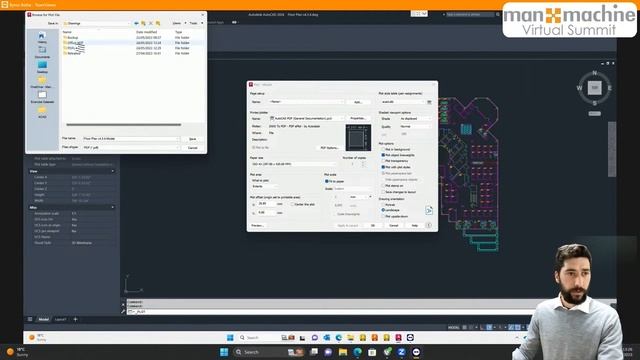Click Cancel in Browse for Plot File
The height and width of the screenshot is (360, 640).
click(193, 147)
